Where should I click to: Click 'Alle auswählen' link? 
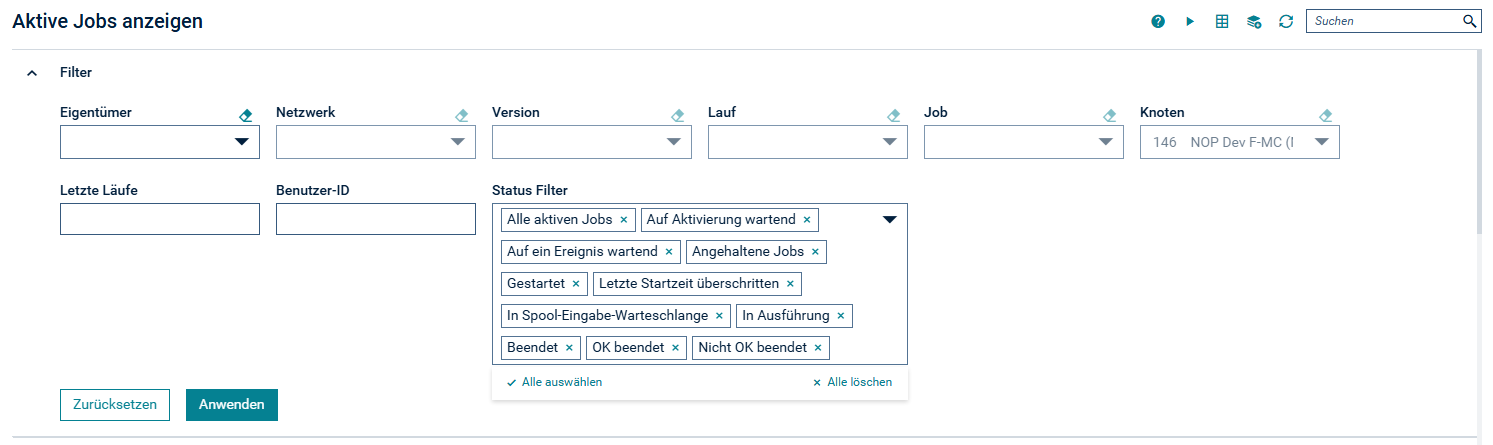[555, 382]
